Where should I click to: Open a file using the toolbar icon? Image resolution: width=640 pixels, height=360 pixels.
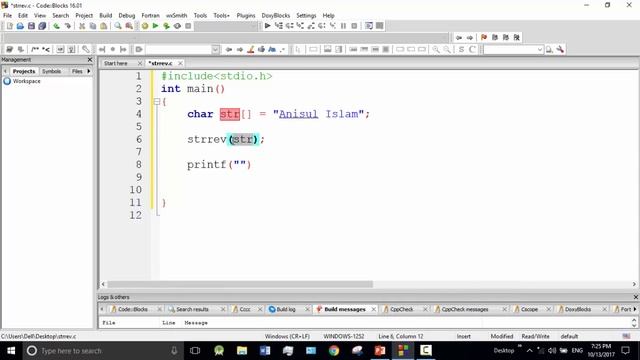click(20, 26)
